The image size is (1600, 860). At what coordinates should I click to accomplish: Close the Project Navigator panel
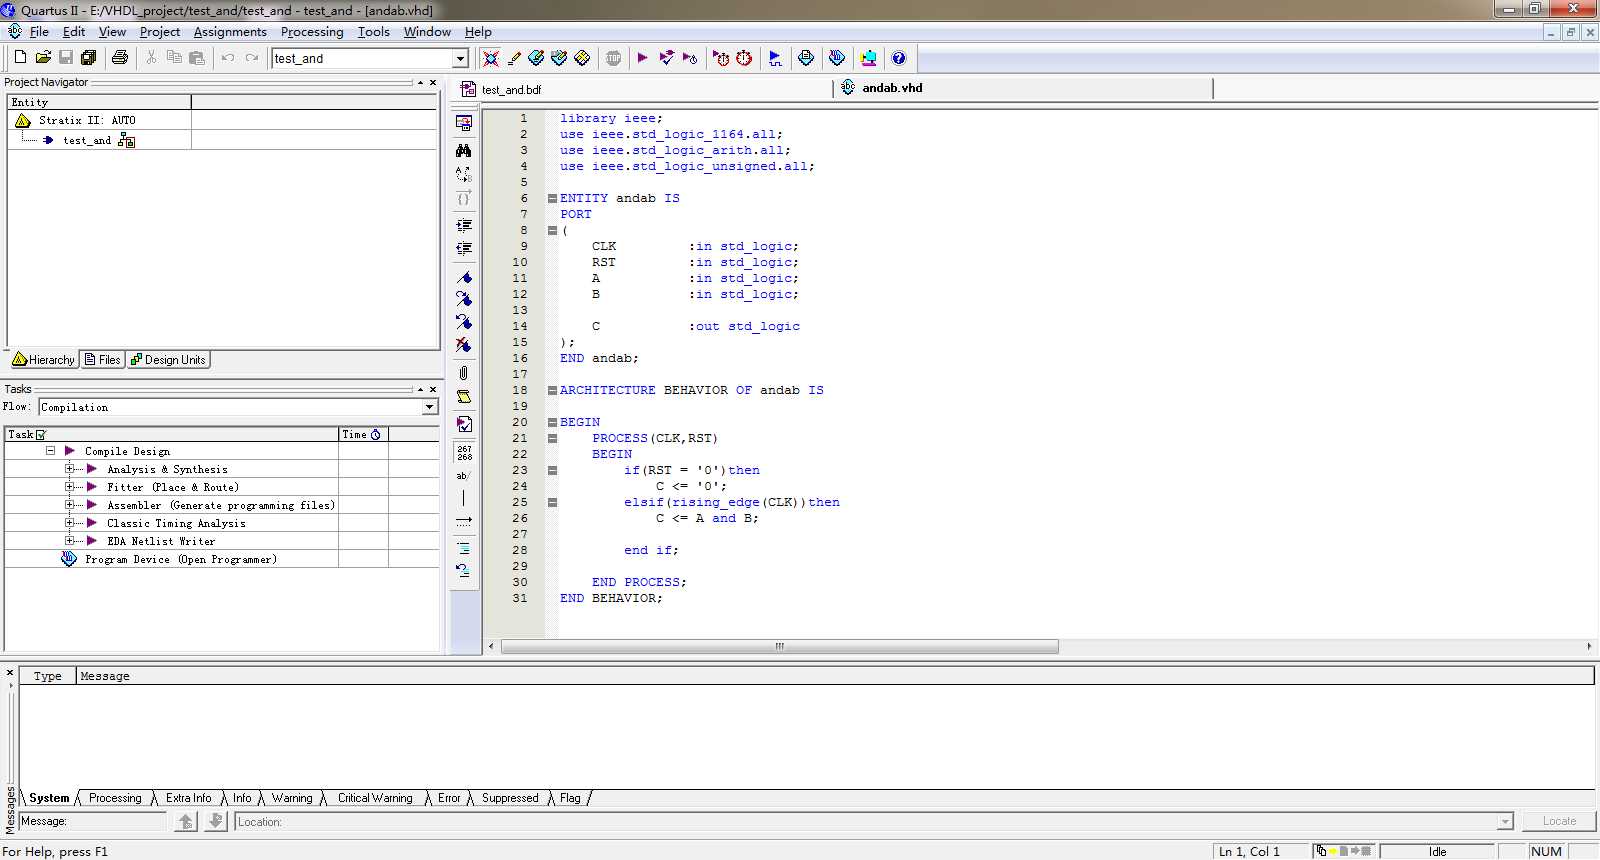coord(433,82)
